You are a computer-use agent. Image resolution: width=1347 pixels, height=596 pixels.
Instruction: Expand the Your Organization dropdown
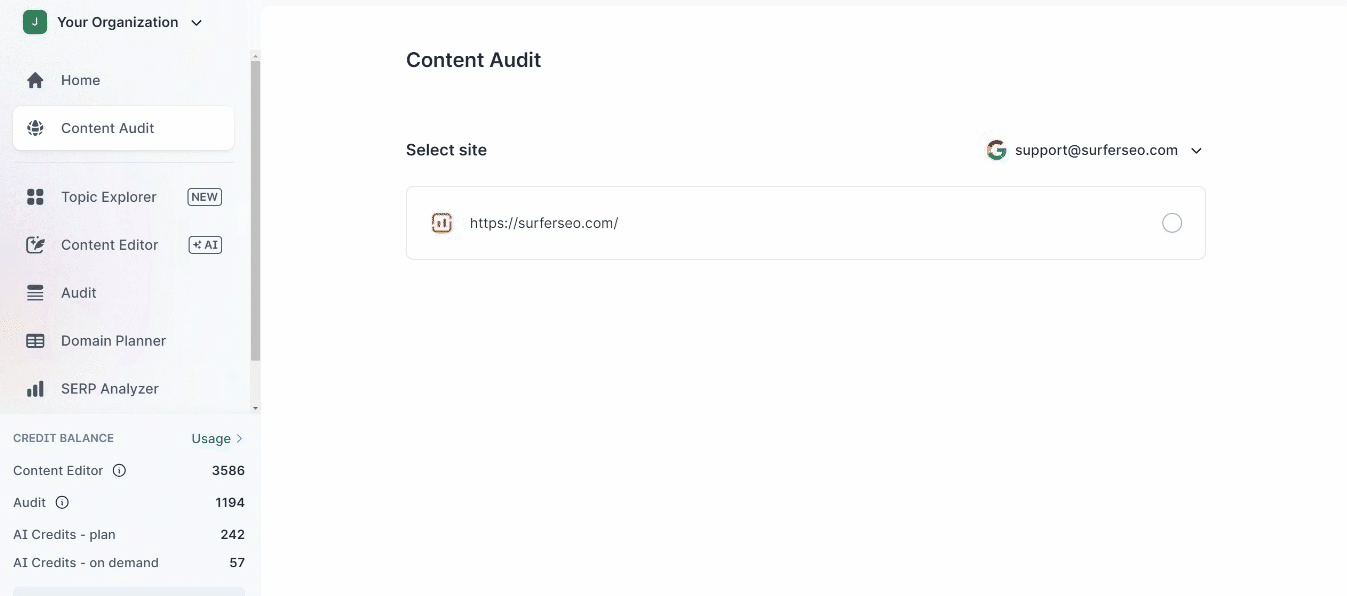point(196,22)
